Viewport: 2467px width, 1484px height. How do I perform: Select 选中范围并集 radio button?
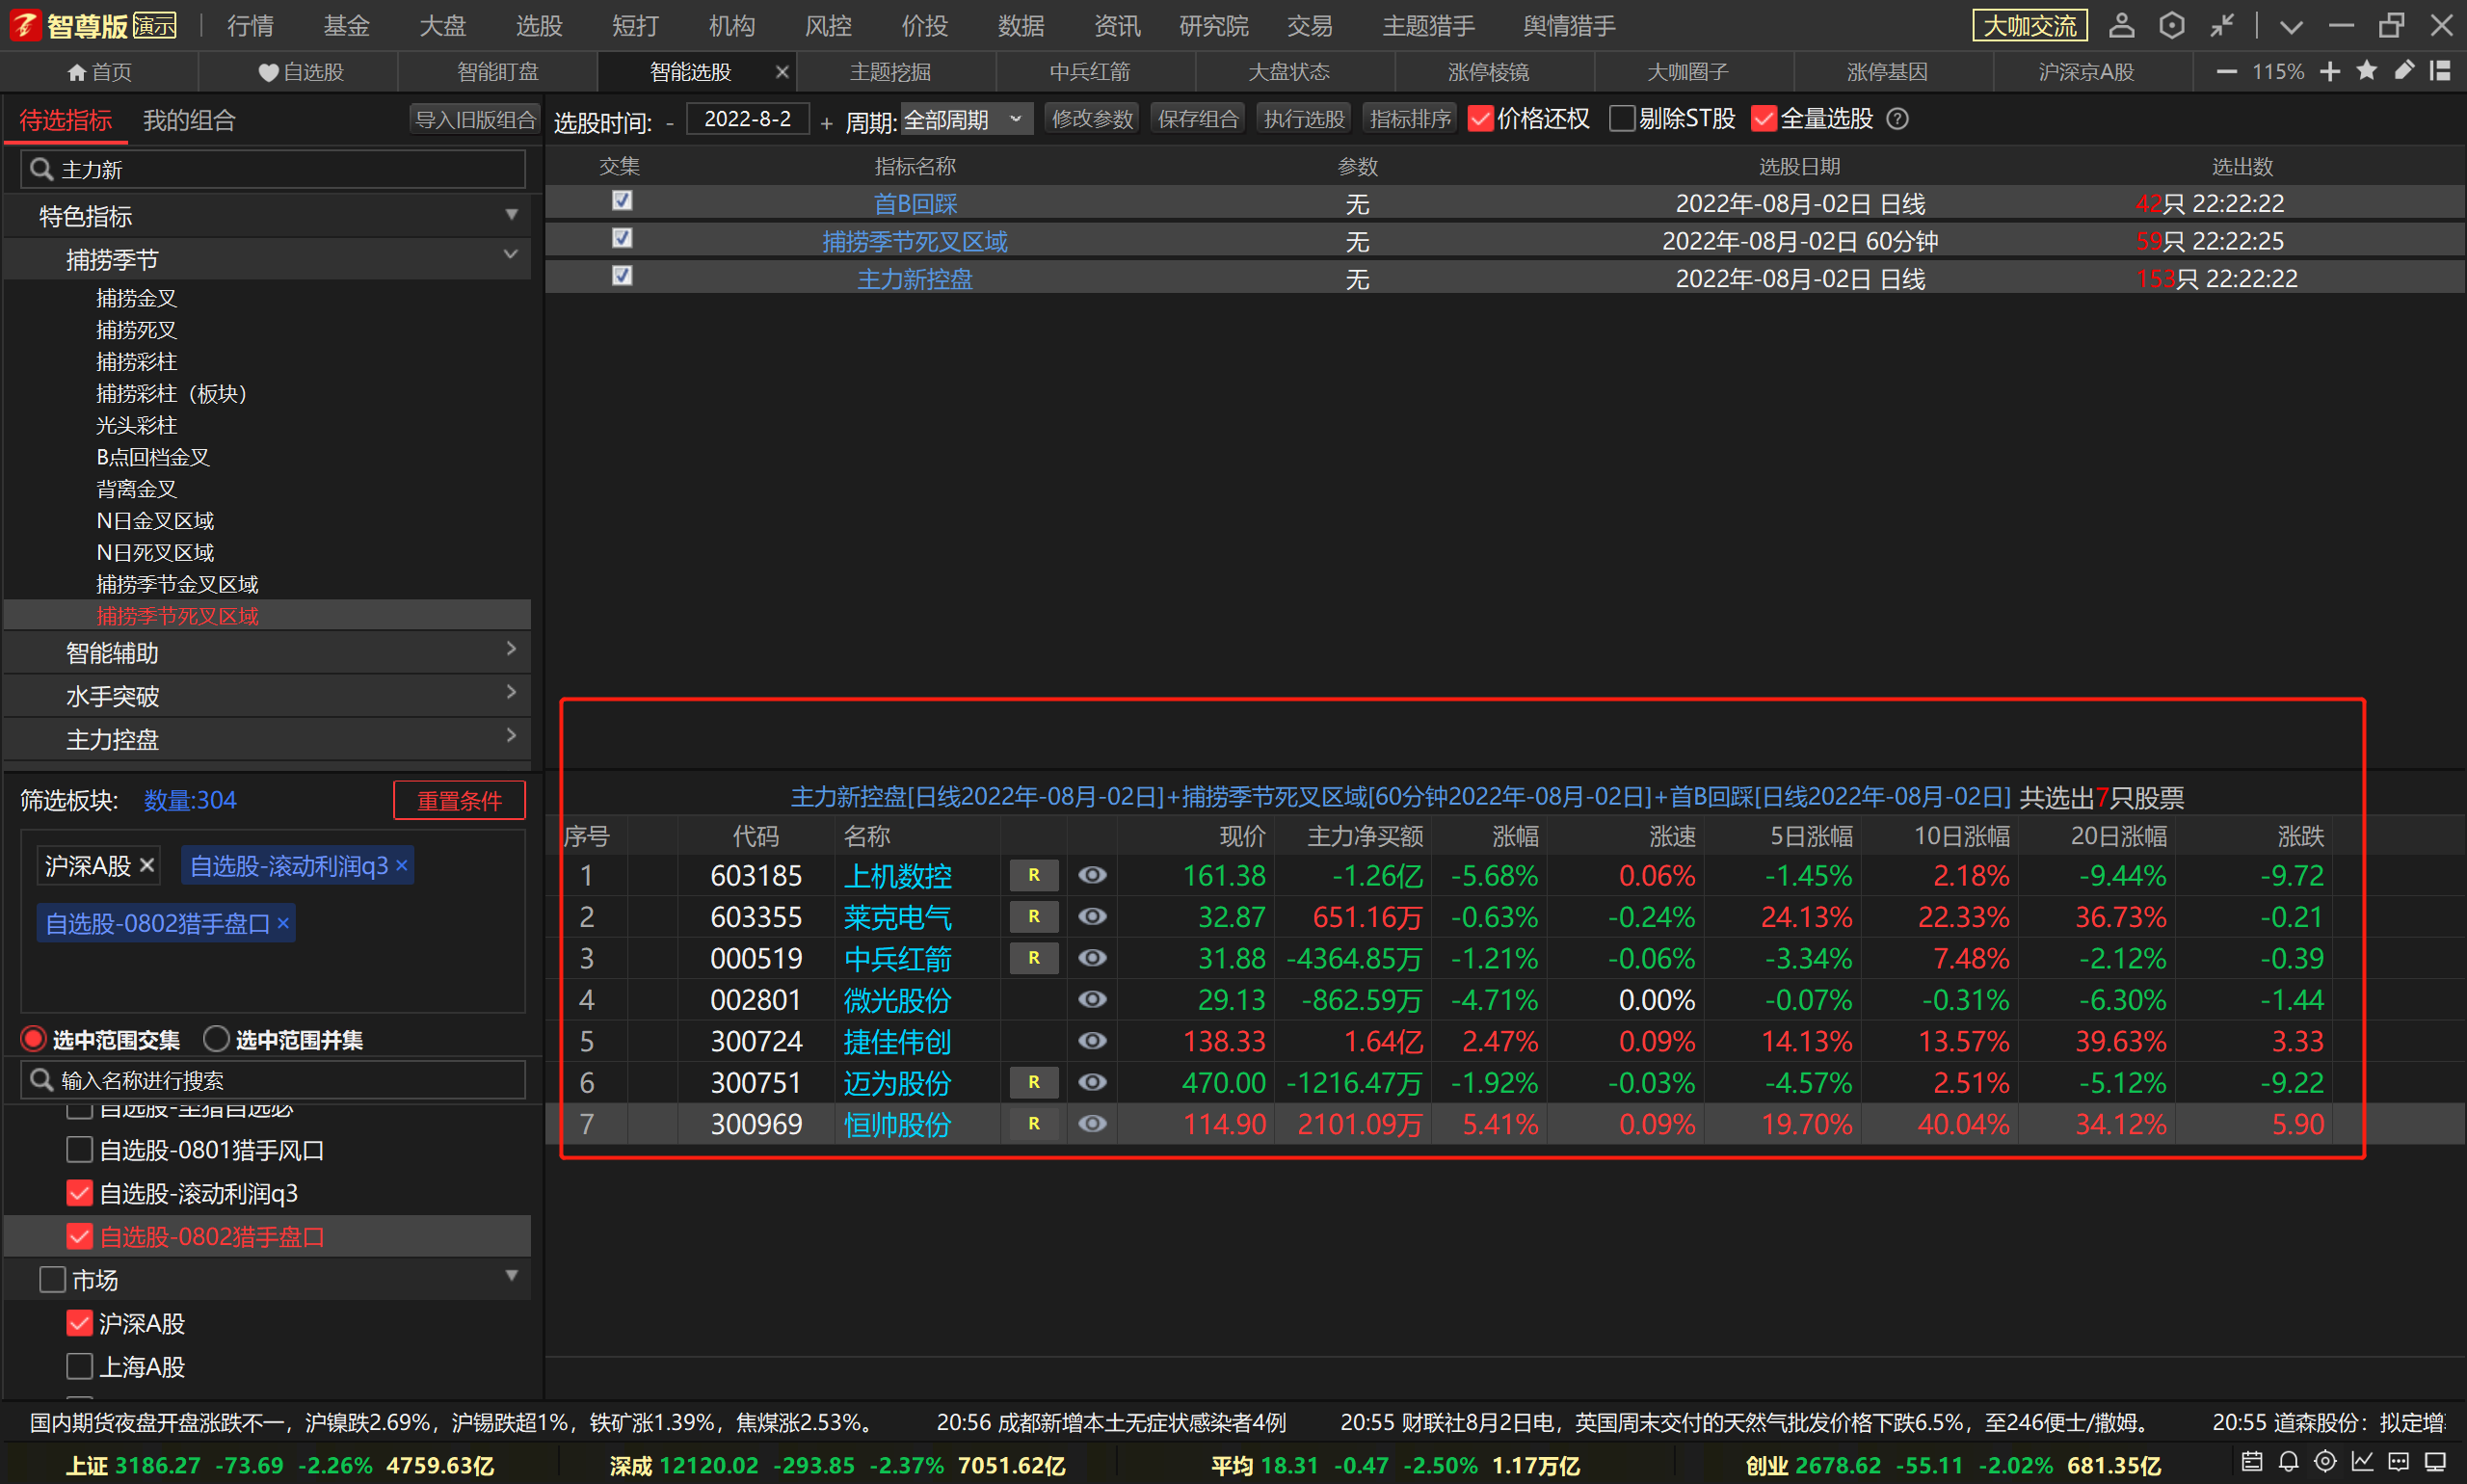pos(216,1039)
